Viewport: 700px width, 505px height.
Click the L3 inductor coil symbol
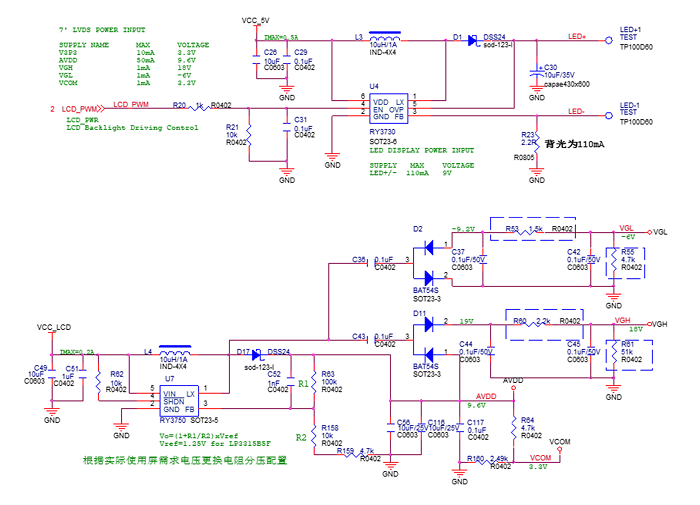tap(384, 39)
